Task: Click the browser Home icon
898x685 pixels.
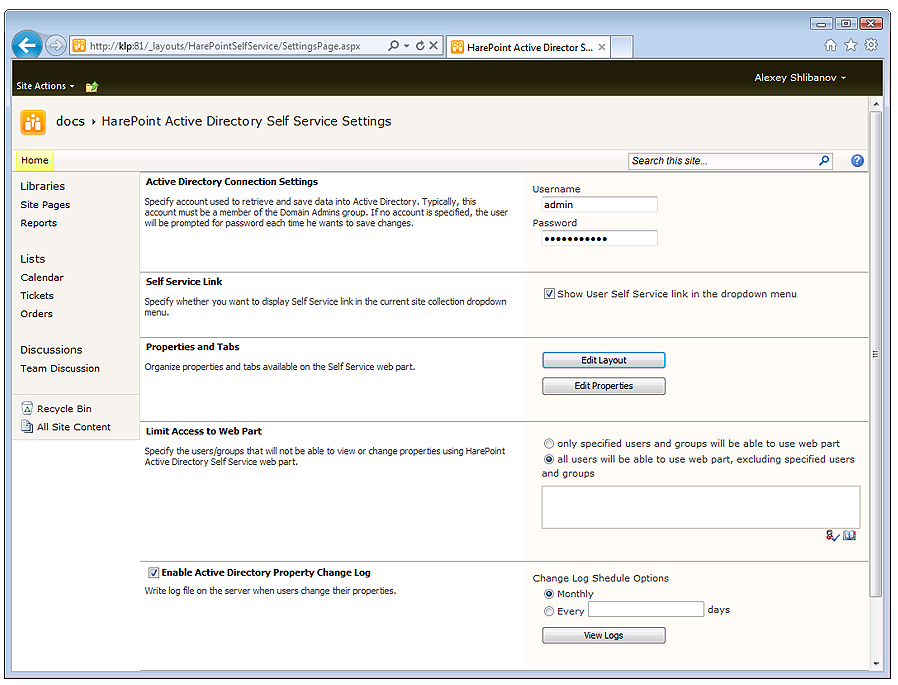Action: click(830, 46)
